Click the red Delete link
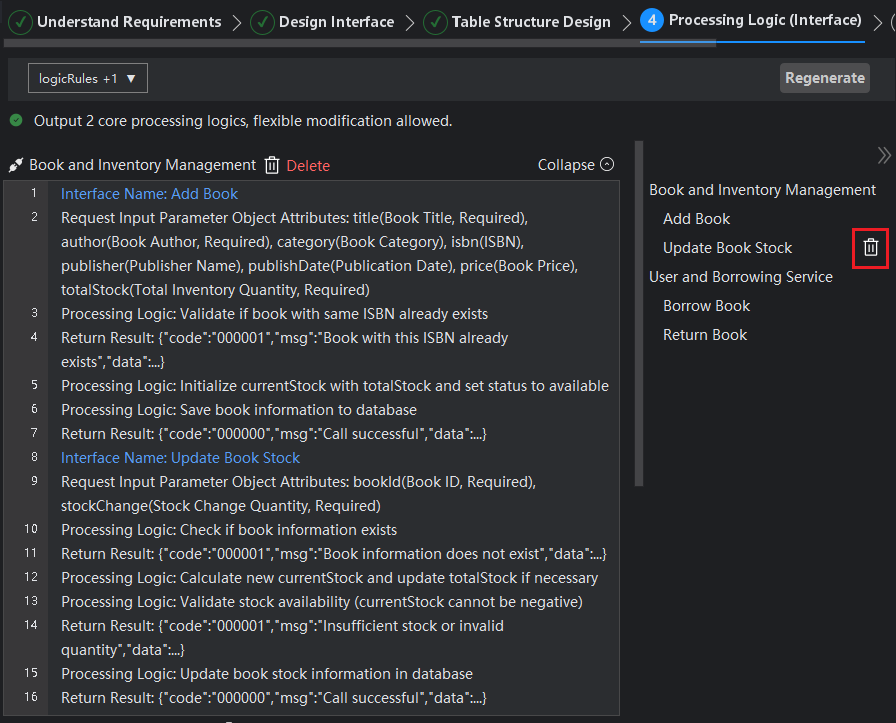The width and height of the screenshot is (896, 723). click(x=308, y=166)
